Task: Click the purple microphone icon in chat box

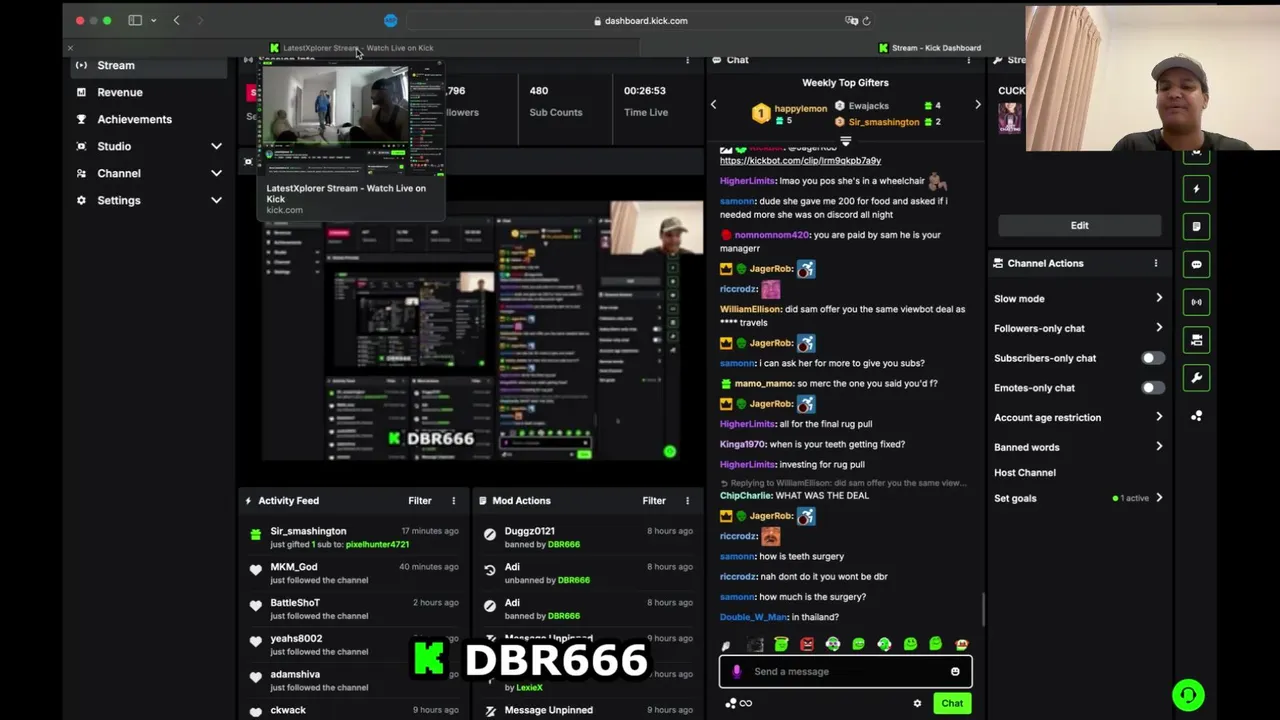Action: (737, 671)
